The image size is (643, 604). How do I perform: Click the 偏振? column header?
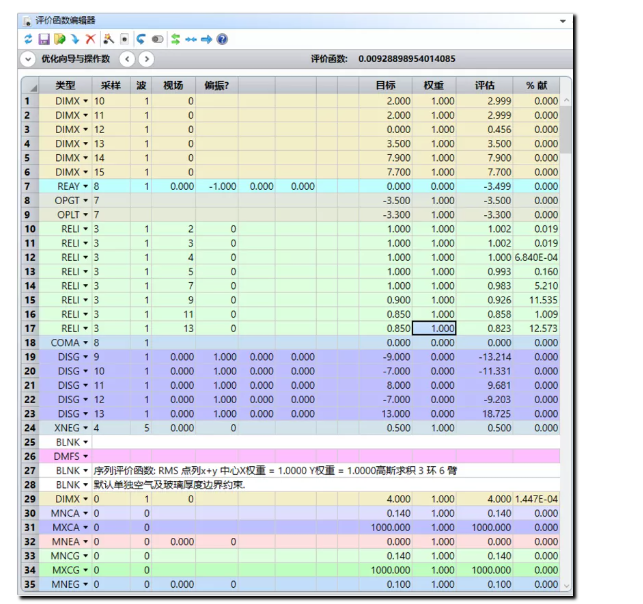217,85
